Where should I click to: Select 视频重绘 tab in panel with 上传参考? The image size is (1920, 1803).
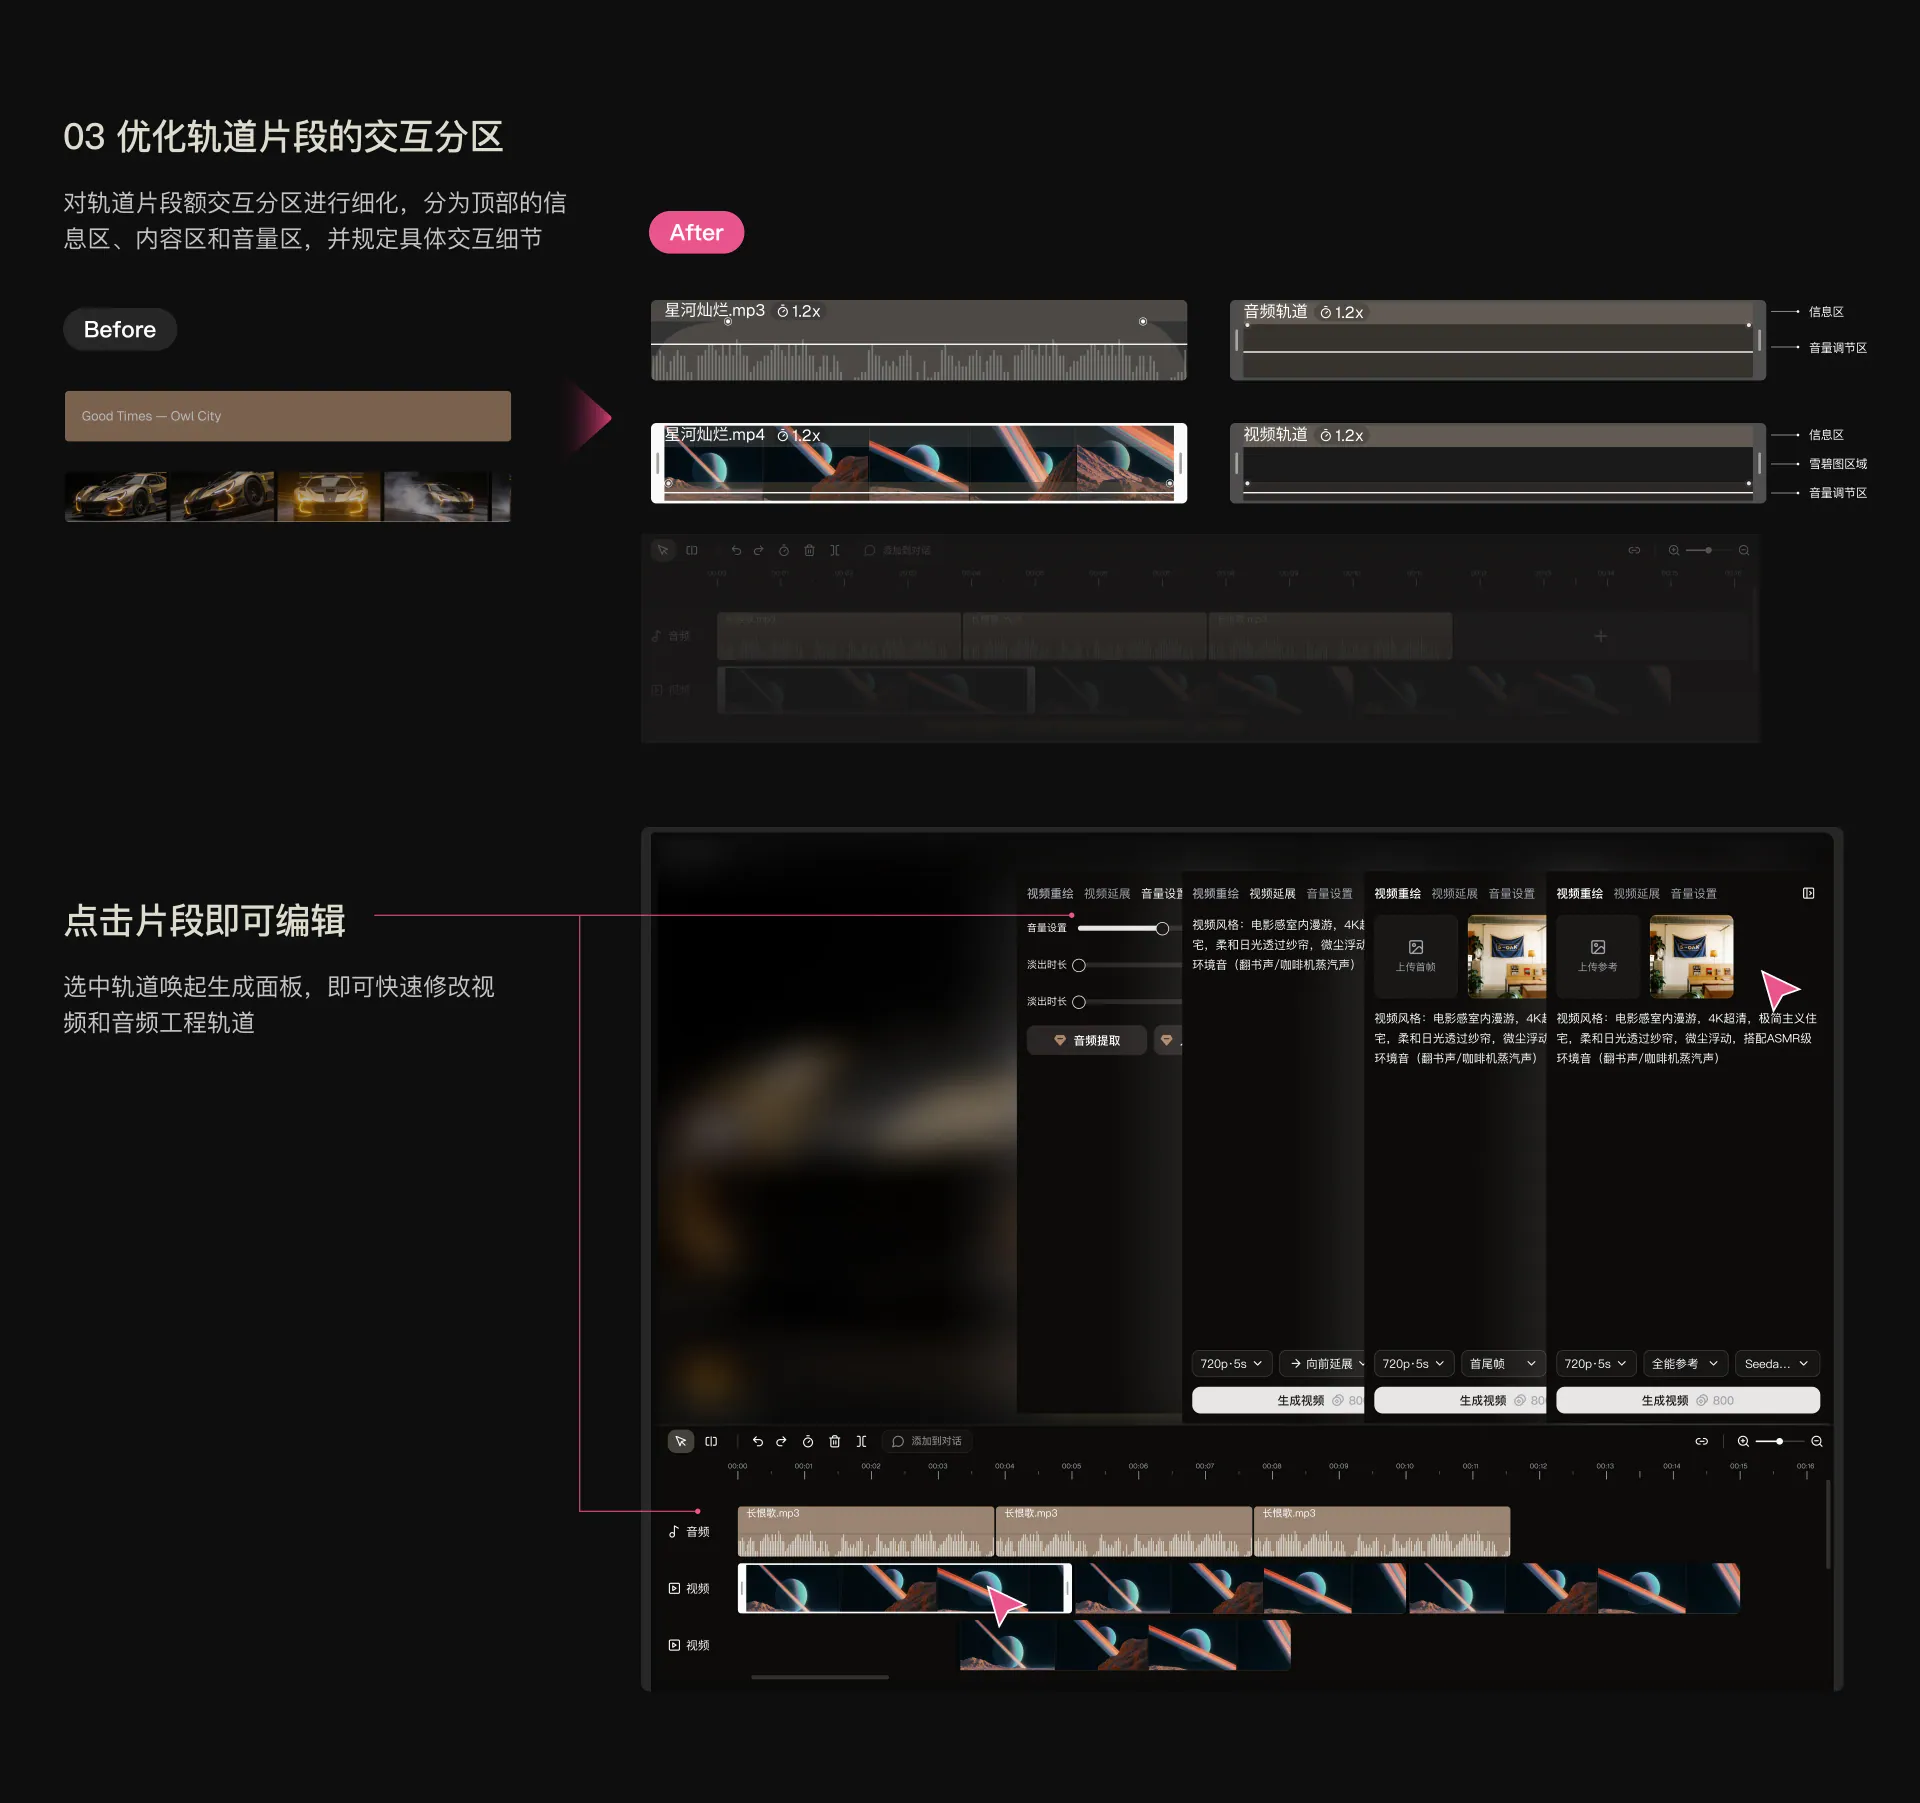click(x=1579, y=893)
